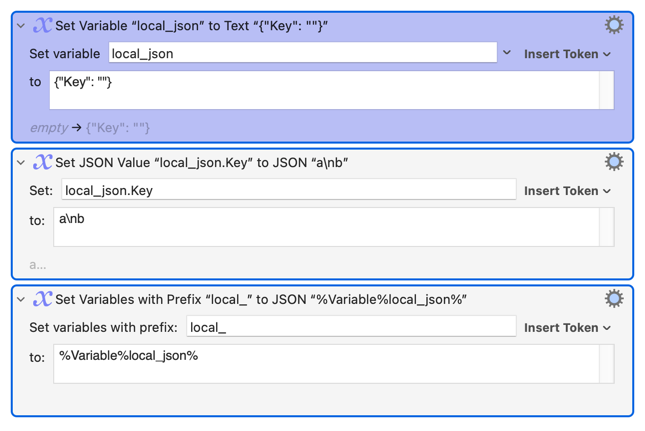Click the "local_" prefix field

[350, 327]
